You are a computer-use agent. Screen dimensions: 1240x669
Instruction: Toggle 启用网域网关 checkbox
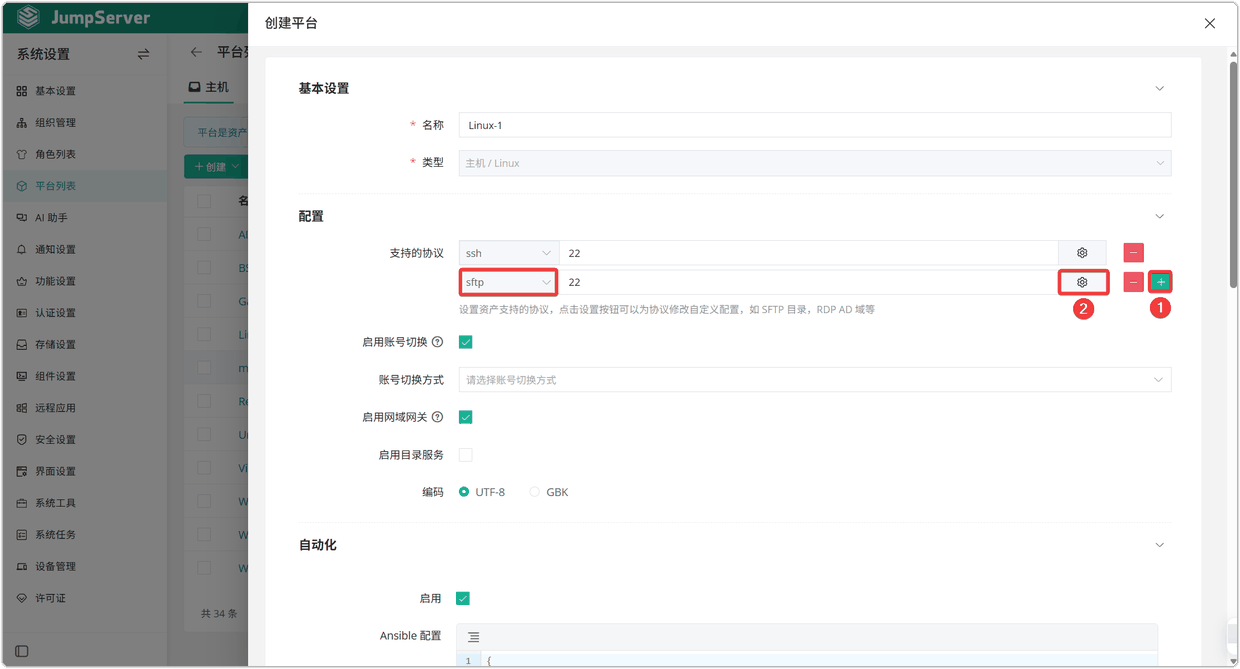(x=465, y=417)
